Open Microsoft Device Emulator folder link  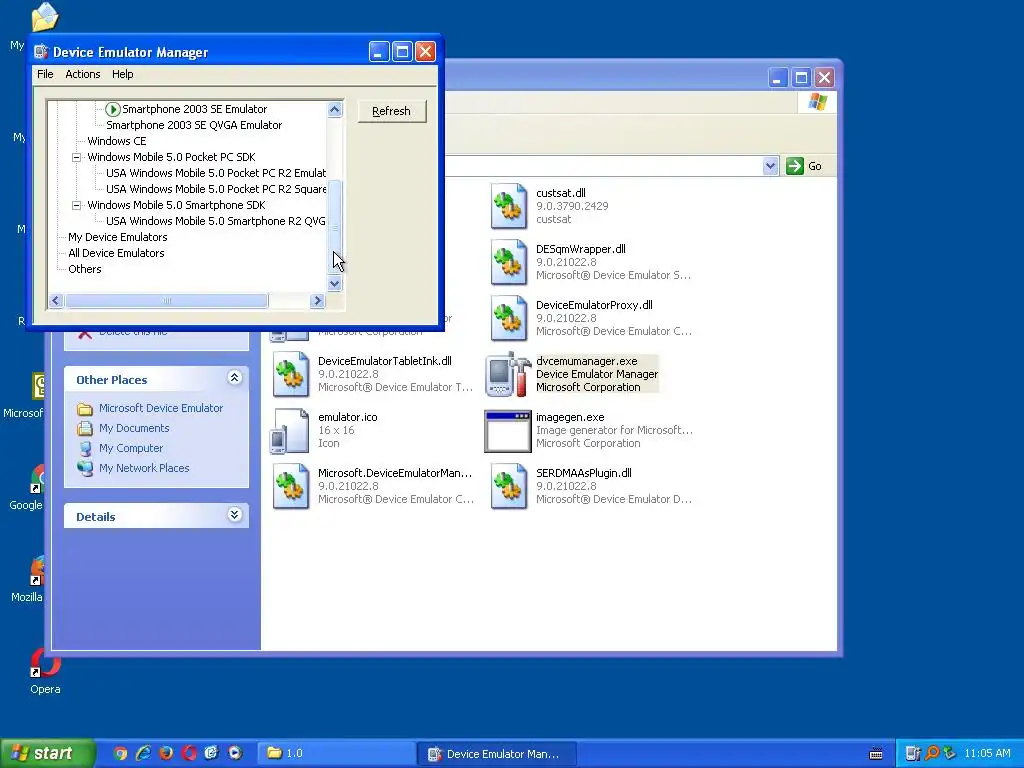[161, 408]
